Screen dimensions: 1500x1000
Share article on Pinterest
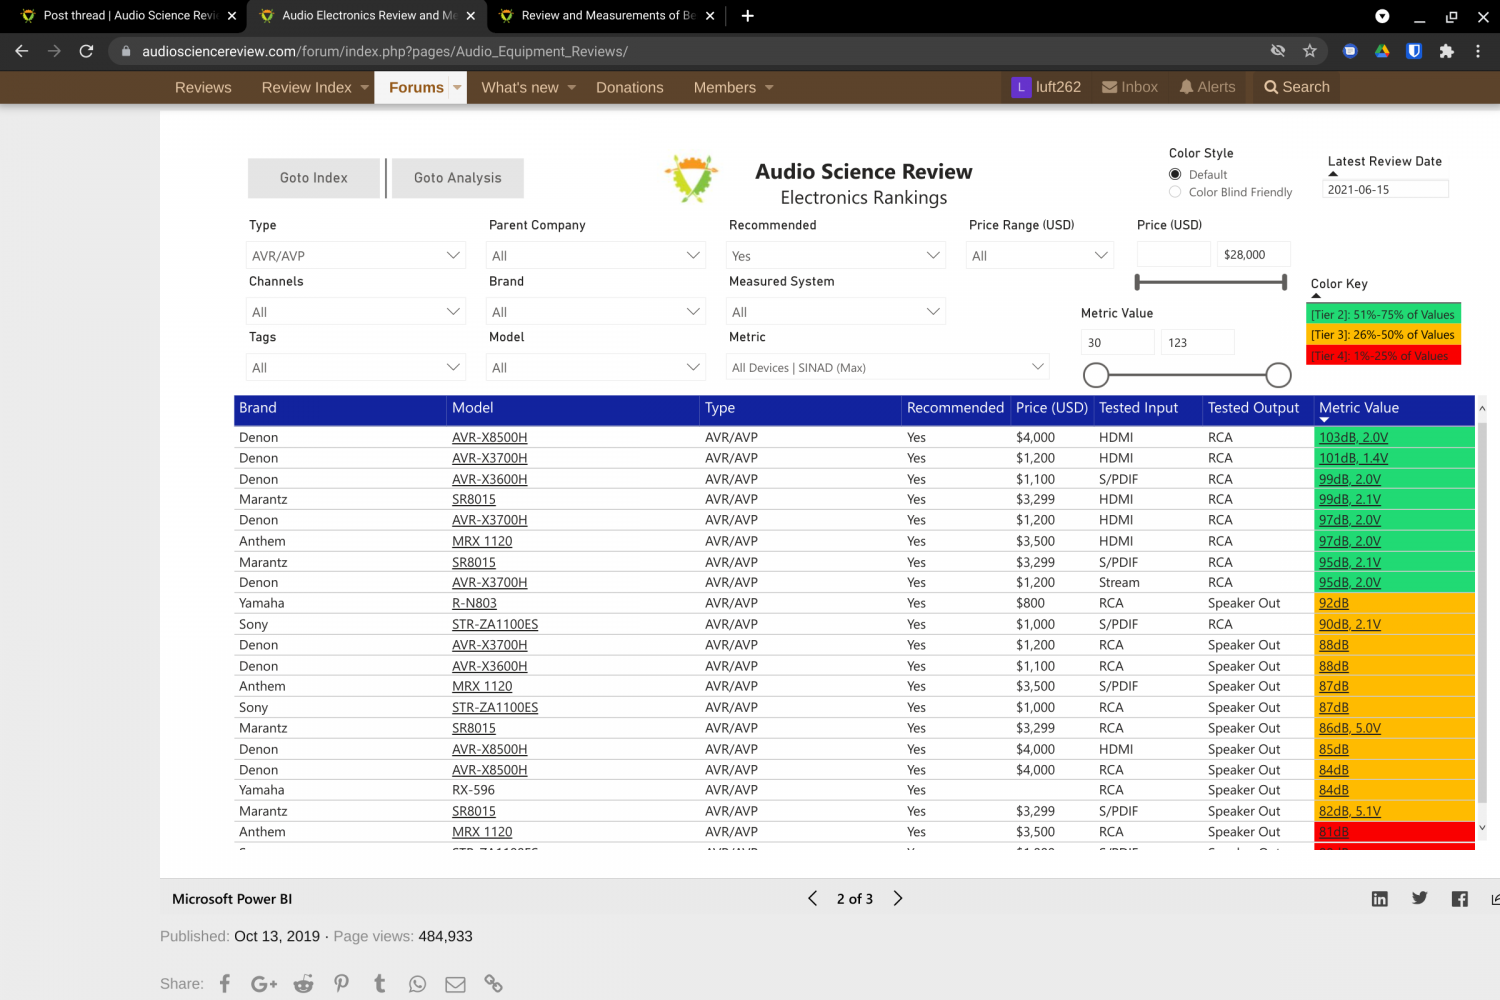pos(342,984)
